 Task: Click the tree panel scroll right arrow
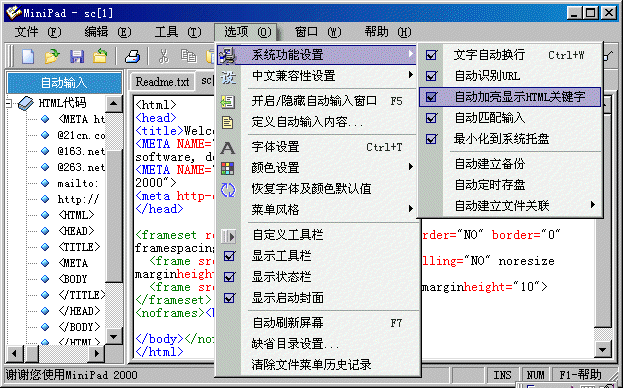96,353
